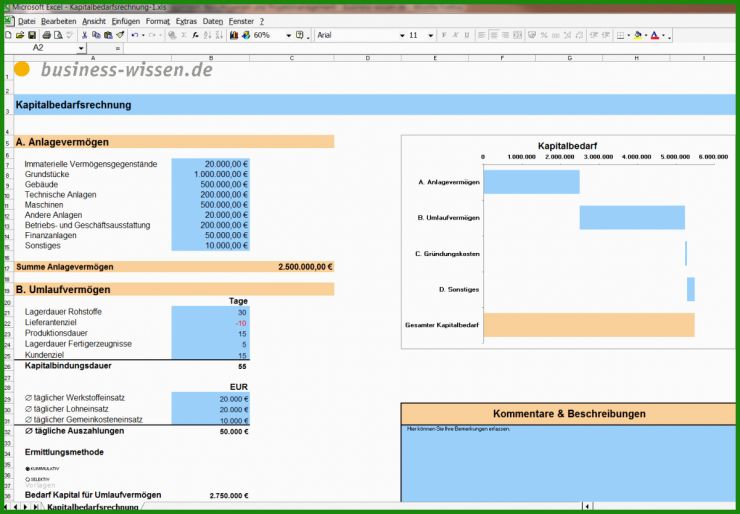Open the Chart Wizard icon

[234, 35]
